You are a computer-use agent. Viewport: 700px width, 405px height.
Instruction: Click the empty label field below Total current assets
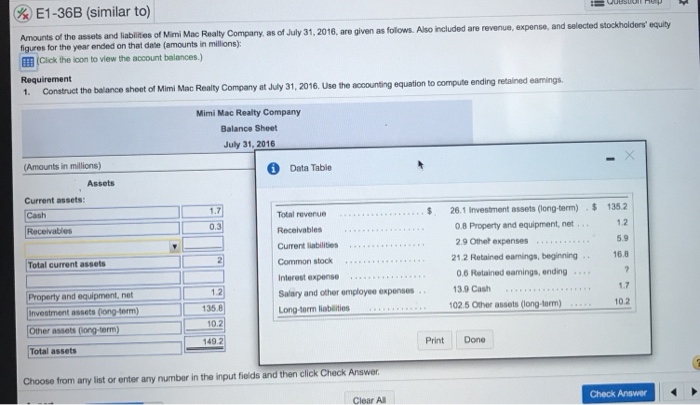click(x=103, y=279)
